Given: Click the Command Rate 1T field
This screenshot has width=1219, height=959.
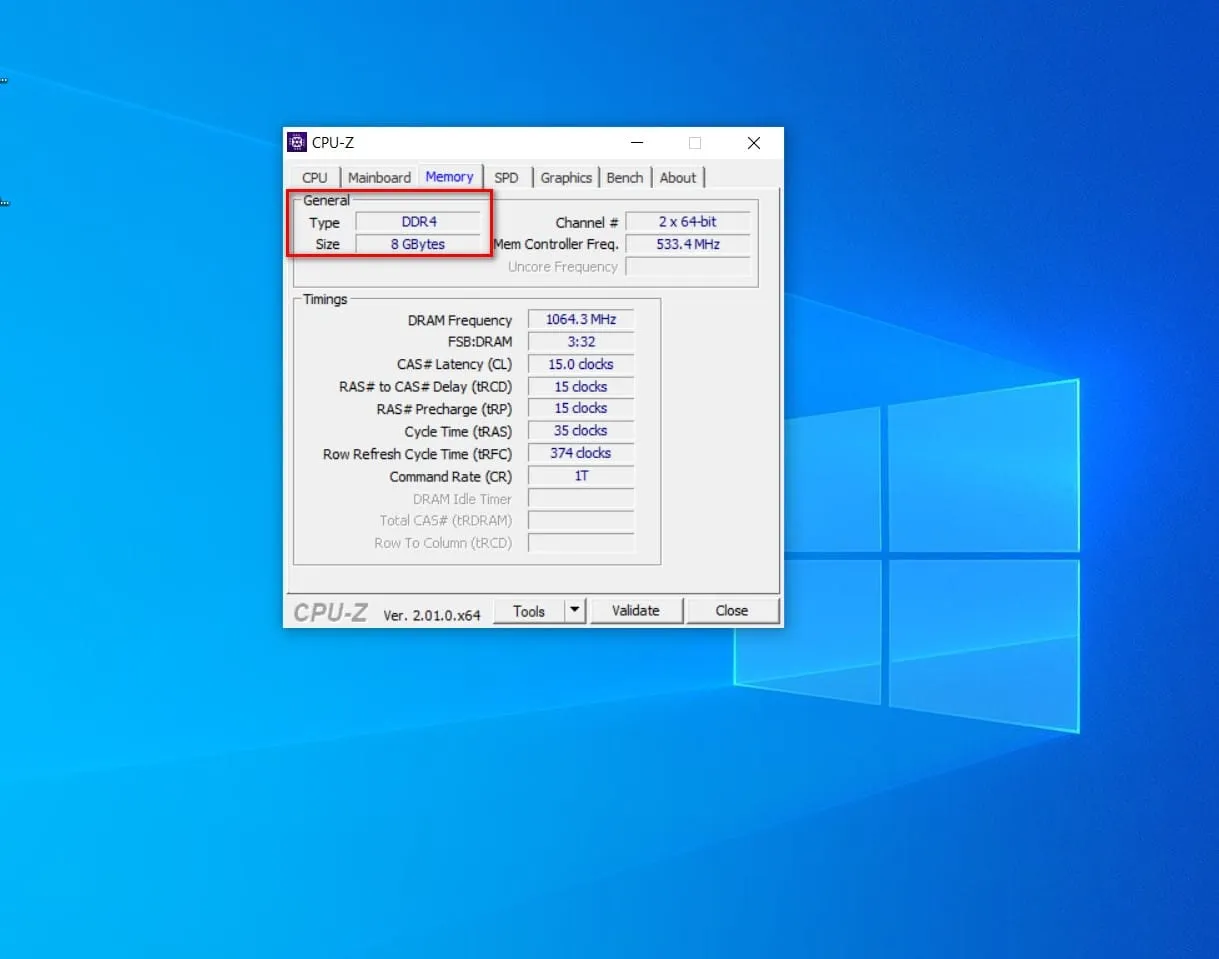Looking at the screenshot, I should pyautogui.click(x=581, y=476).
